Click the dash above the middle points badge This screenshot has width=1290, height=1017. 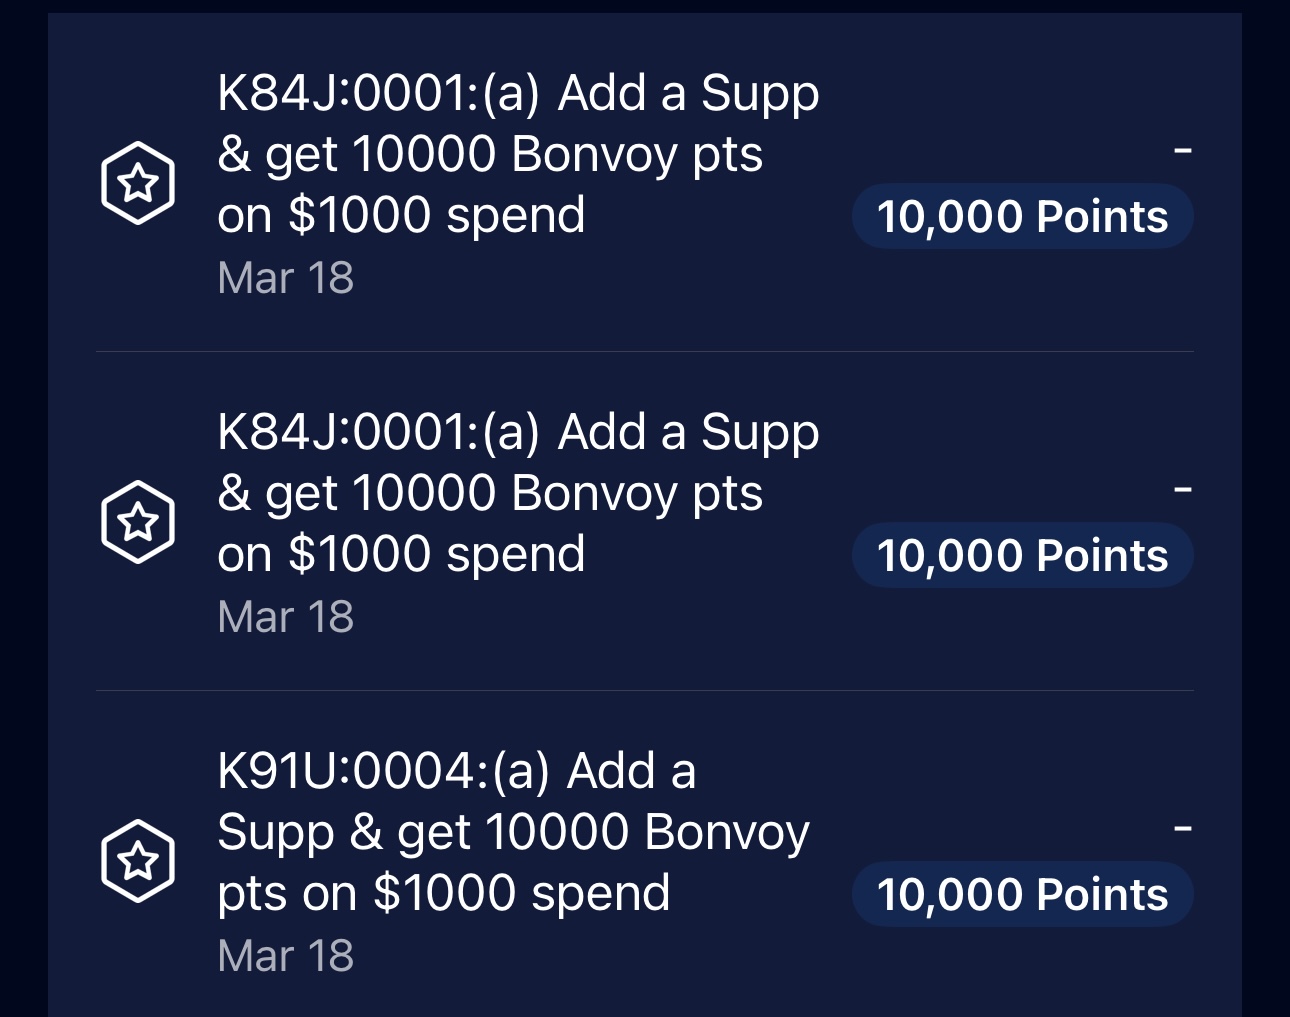pyautogui.click(x=1183, y=489)
